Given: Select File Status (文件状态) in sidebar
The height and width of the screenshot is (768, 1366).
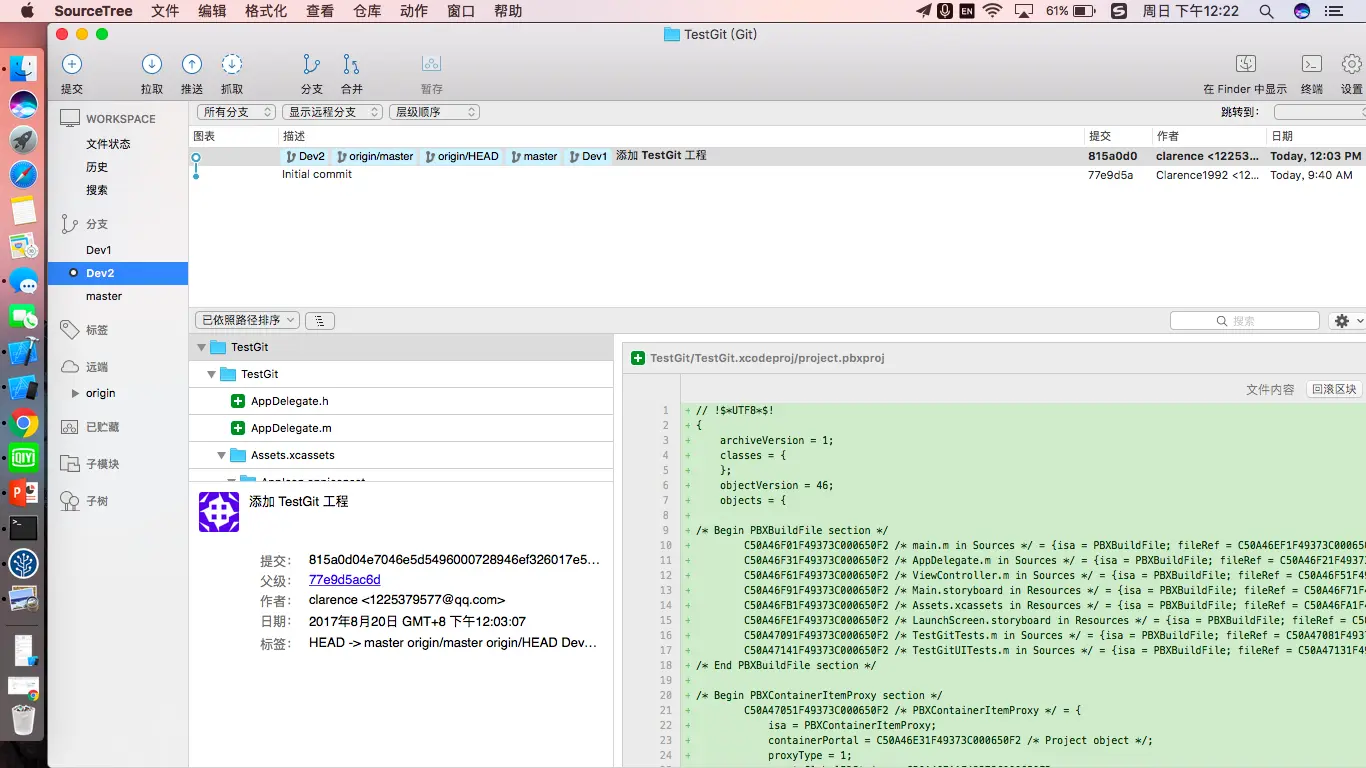Looking at the screenshot, I should [x=108, y=144].
